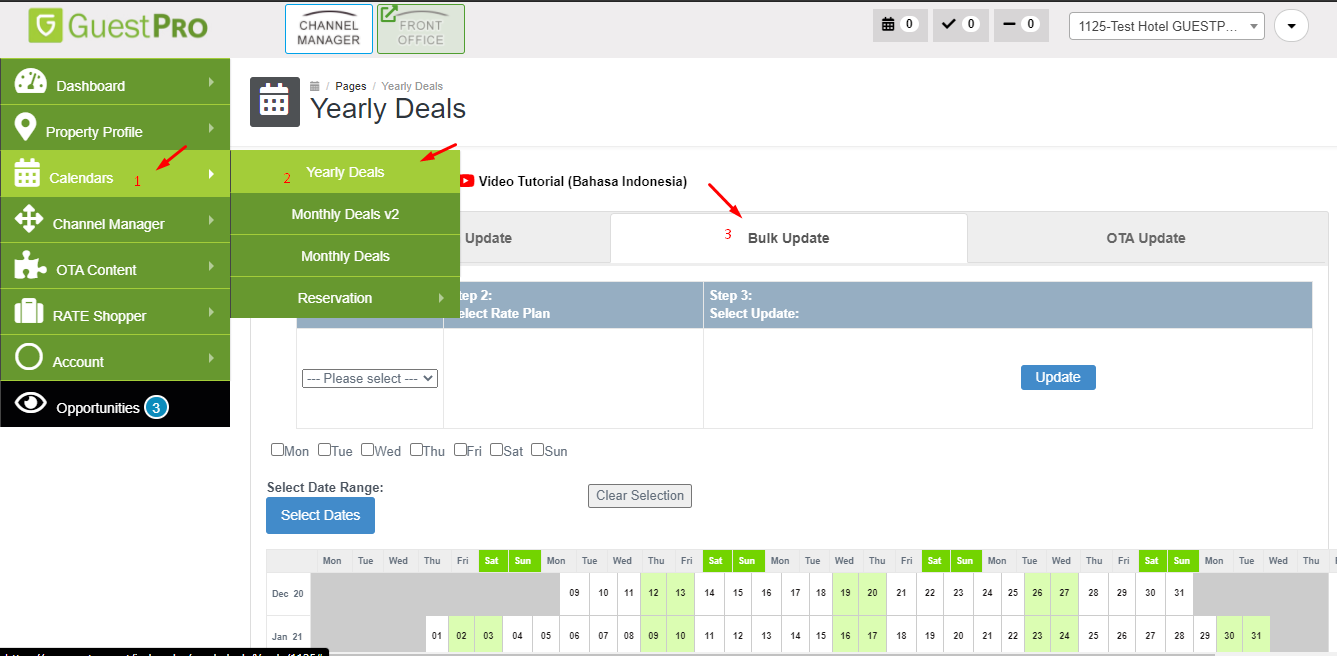The image size is (1337, 656).
Task: Click the Pages breadcrumb link
Action: 351,86
